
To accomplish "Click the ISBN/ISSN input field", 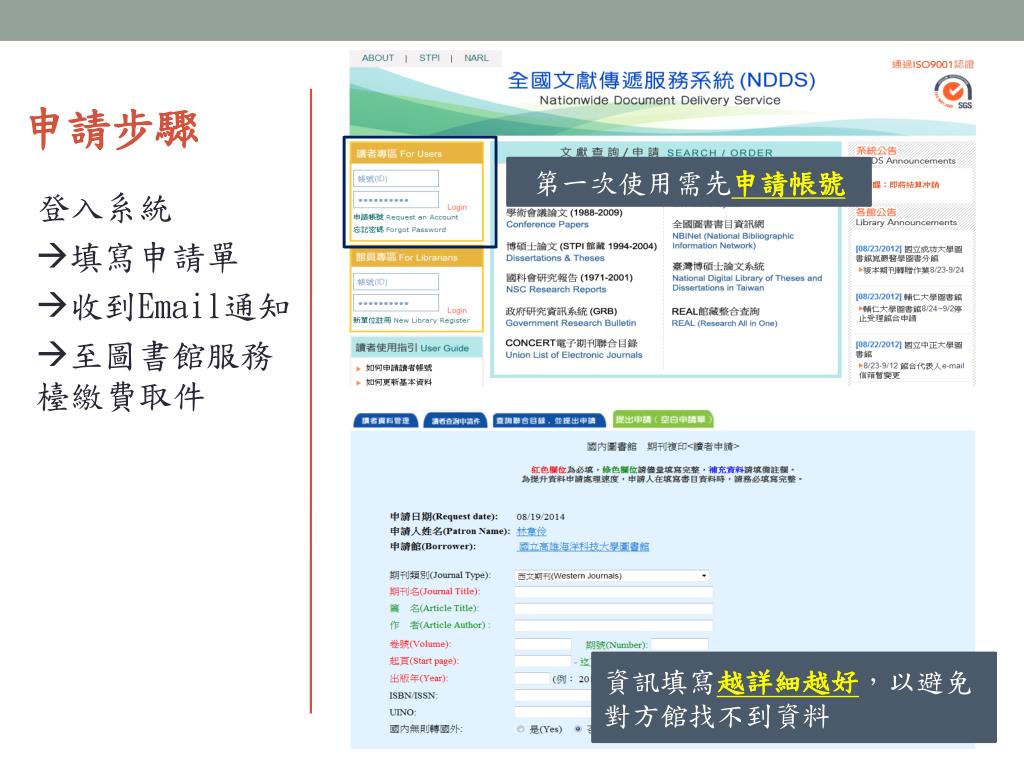I will (552, 696).
